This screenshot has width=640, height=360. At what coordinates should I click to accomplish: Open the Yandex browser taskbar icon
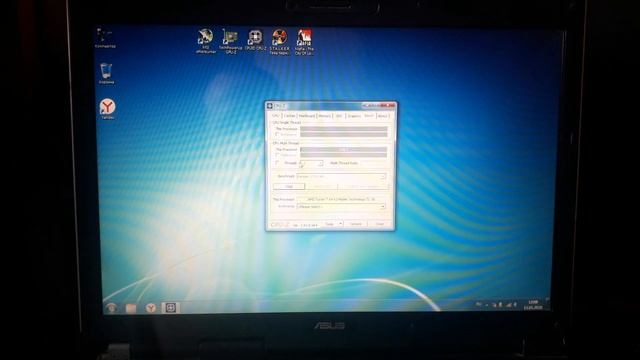[151, 308]
